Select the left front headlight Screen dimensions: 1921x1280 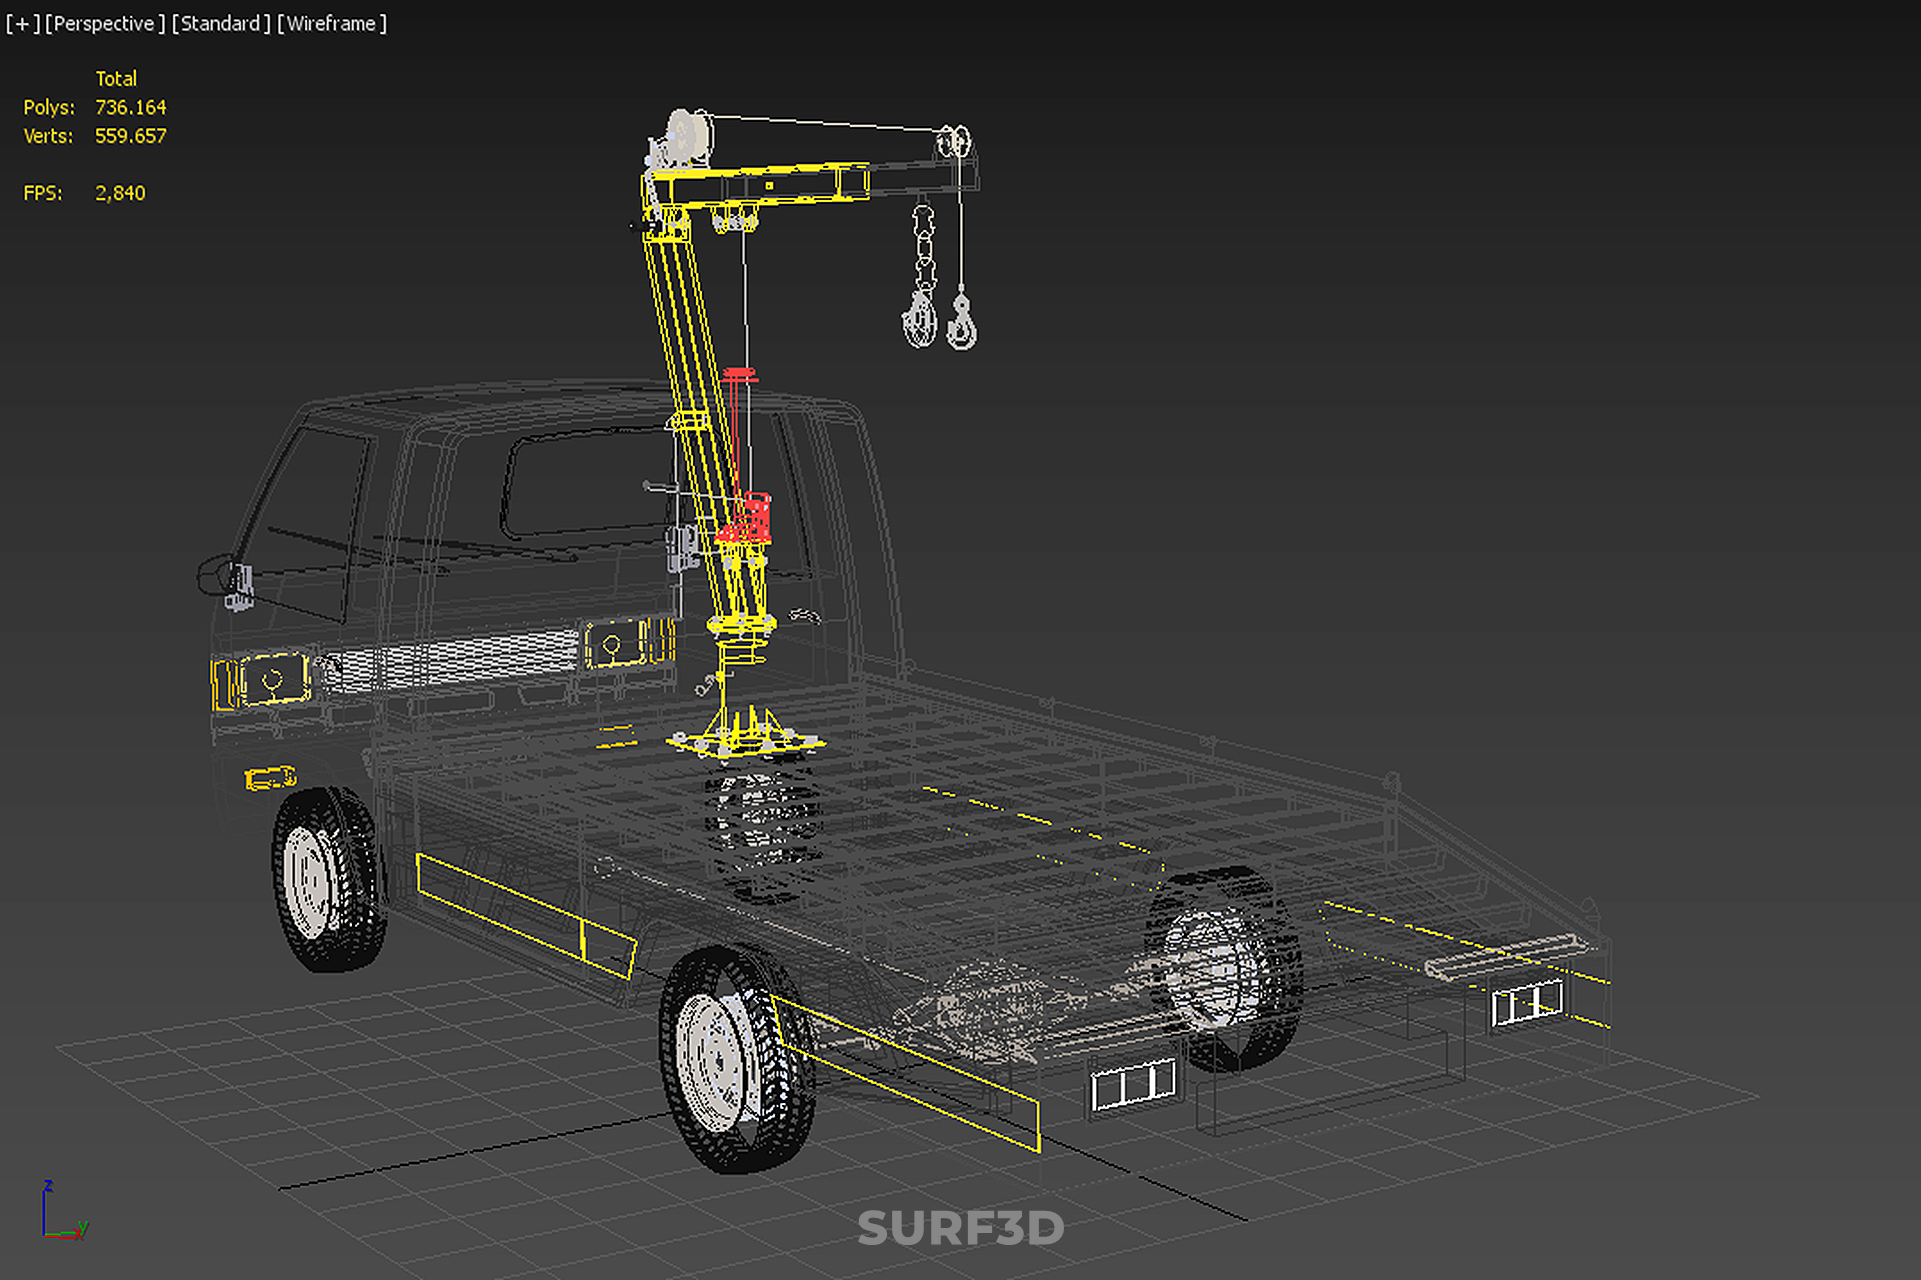(x=271, y=680)
